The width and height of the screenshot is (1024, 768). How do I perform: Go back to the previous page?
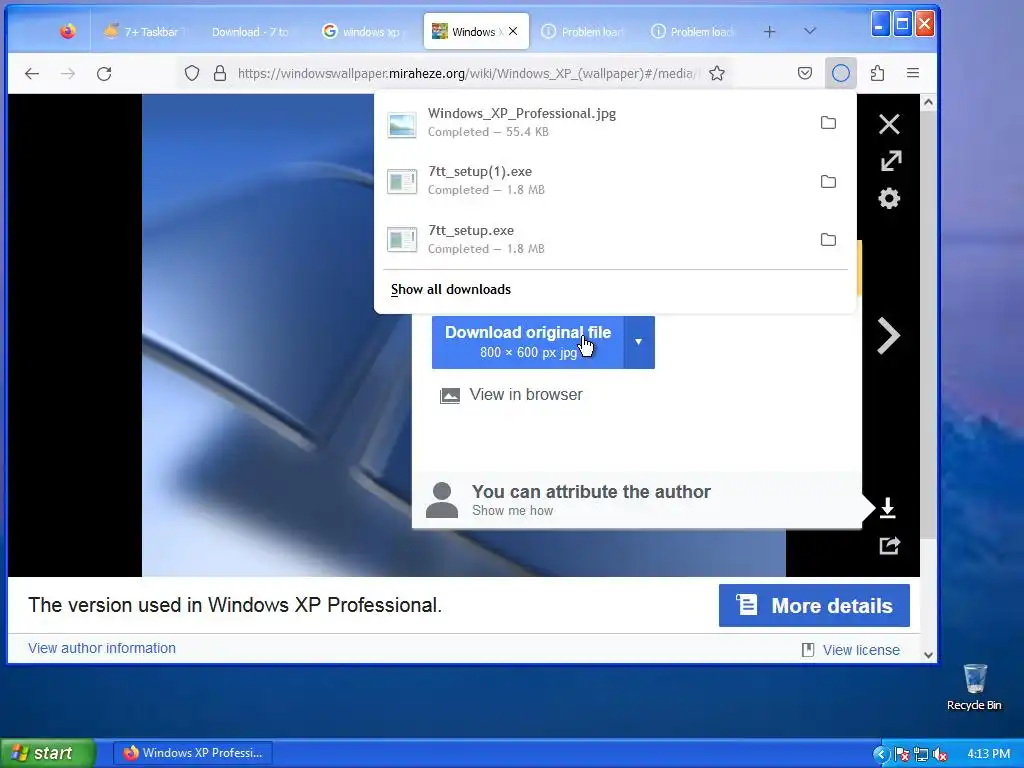click(x=31, y=73)
